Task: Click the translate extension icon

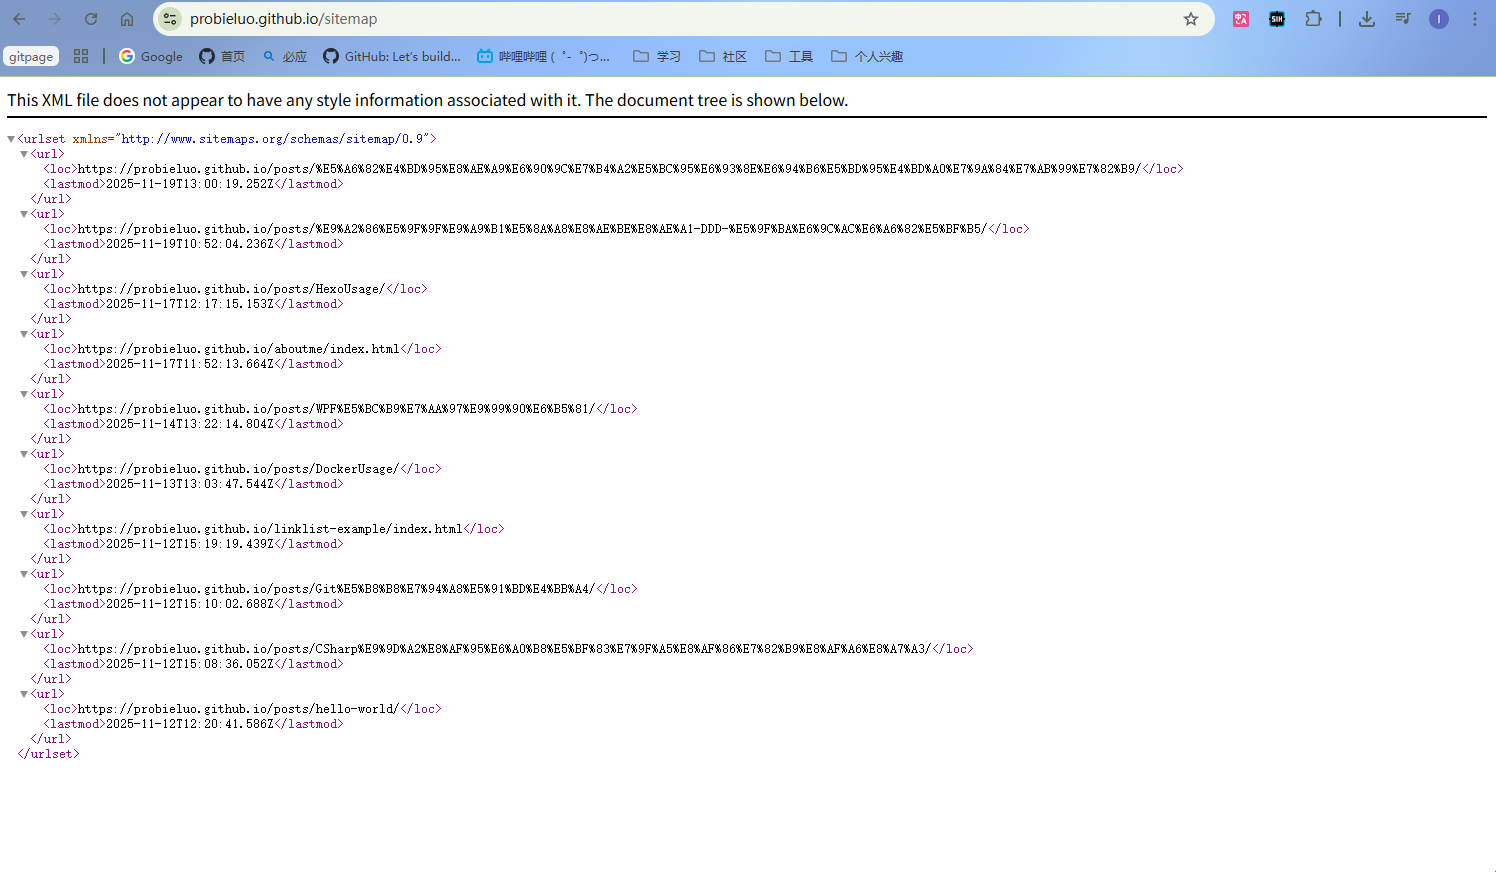Action: point(1241,19)
